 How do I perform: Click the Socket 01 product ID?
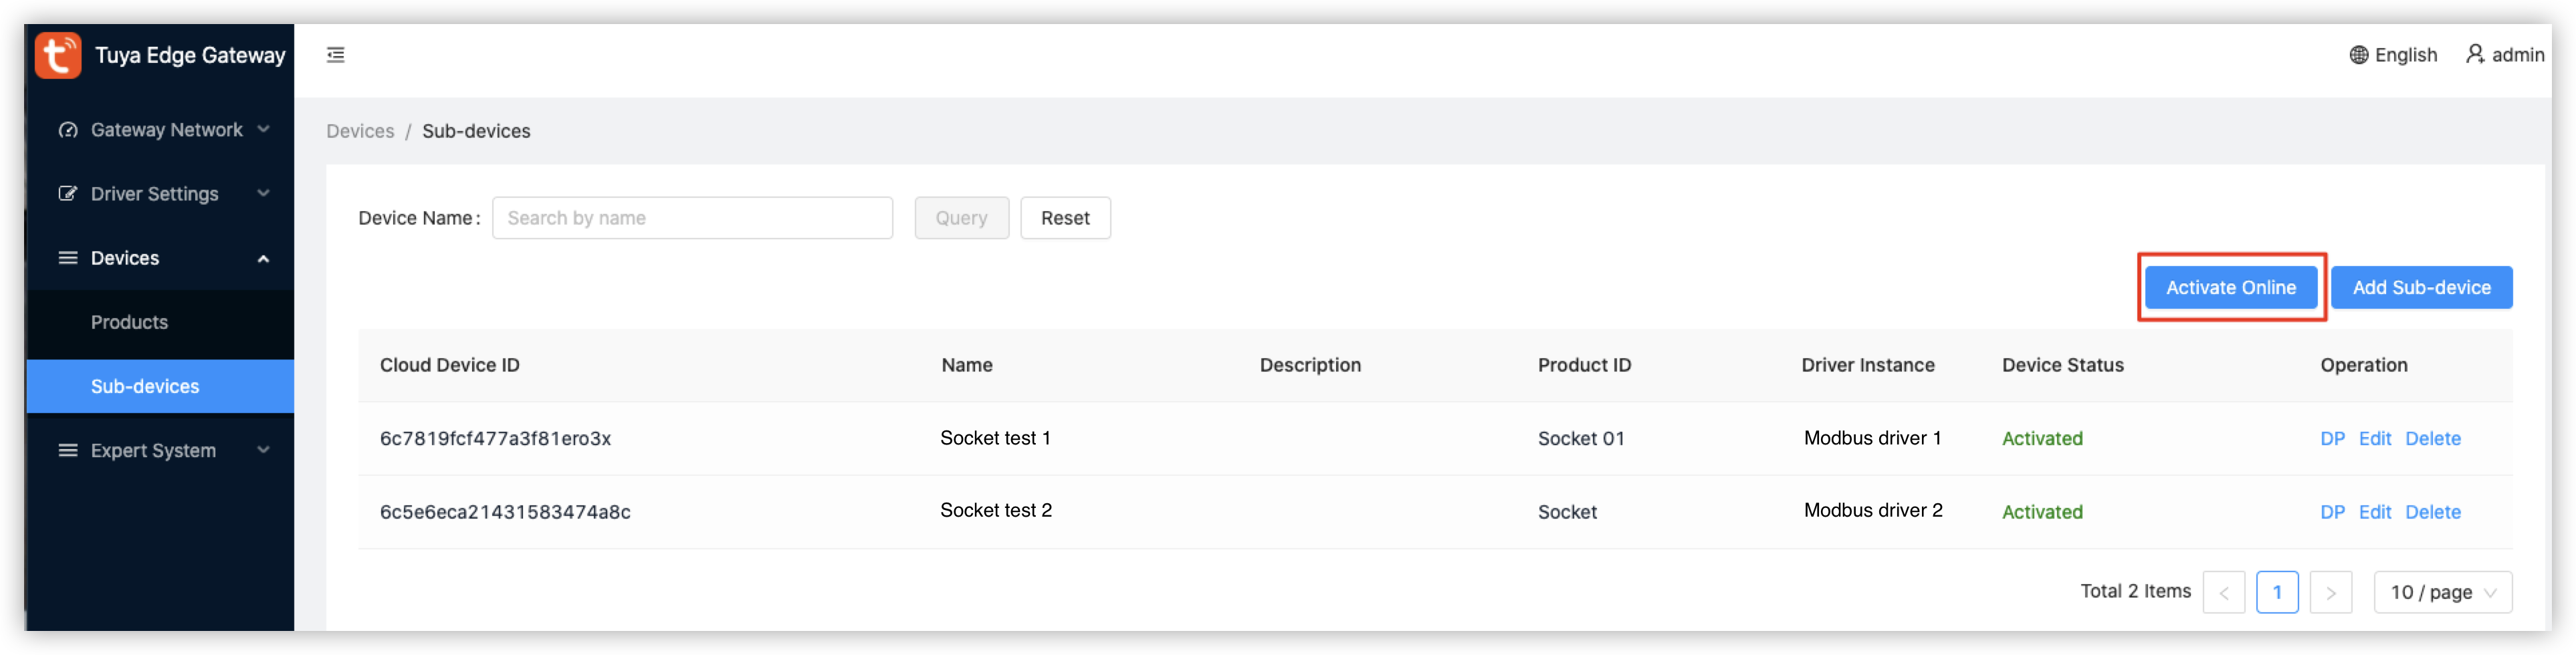[x=1581, y=438]
